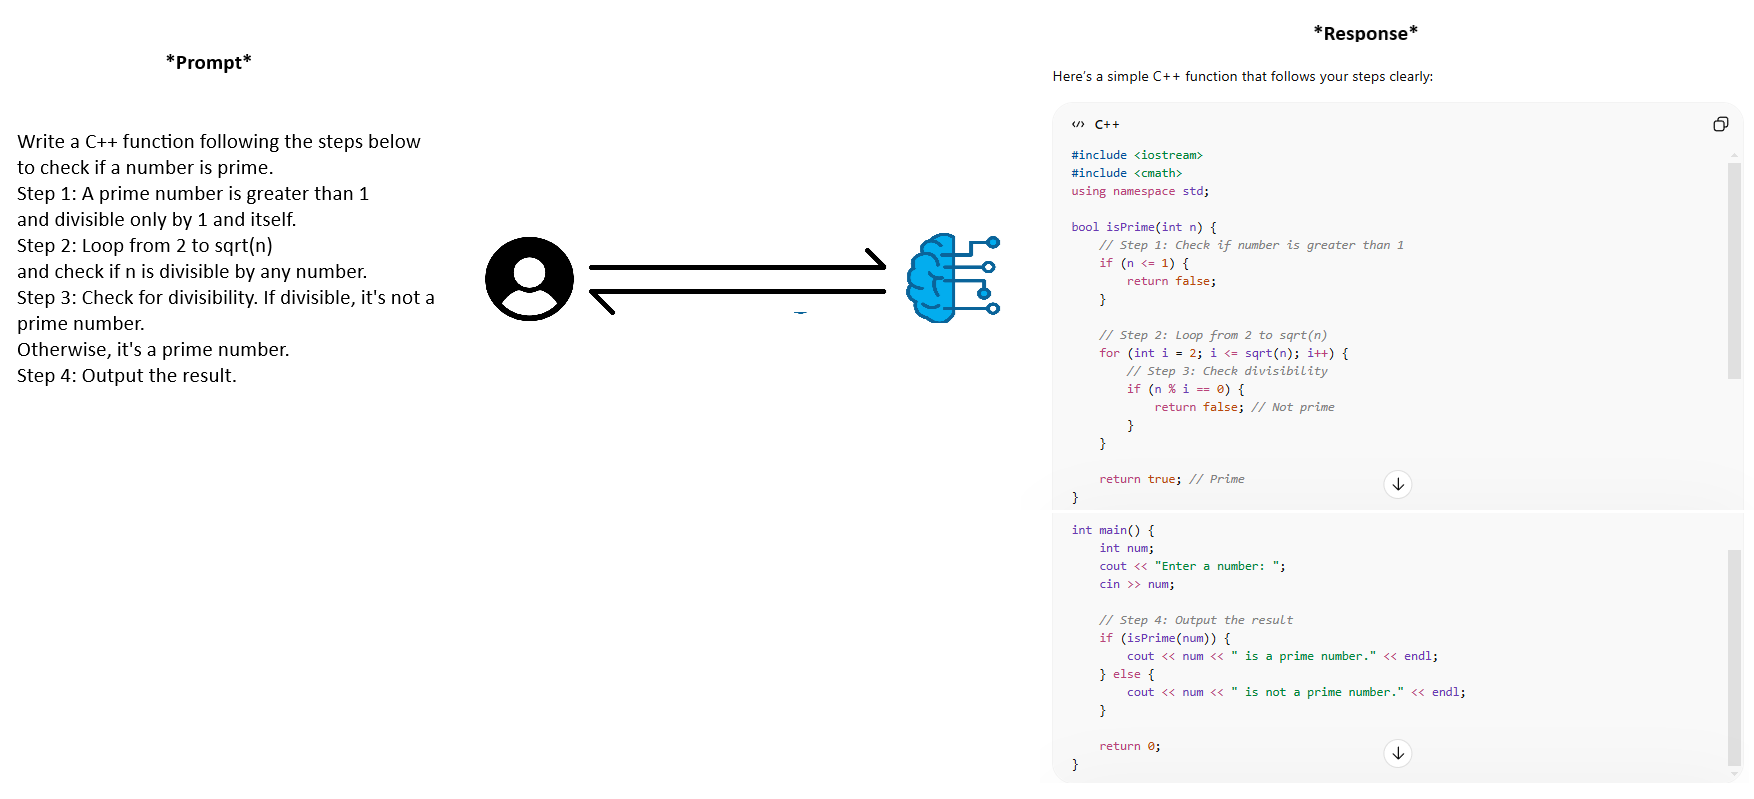Click the code brackets icon beside C++
Viewport: 1754px width, 799px height.
point(1077,125)
